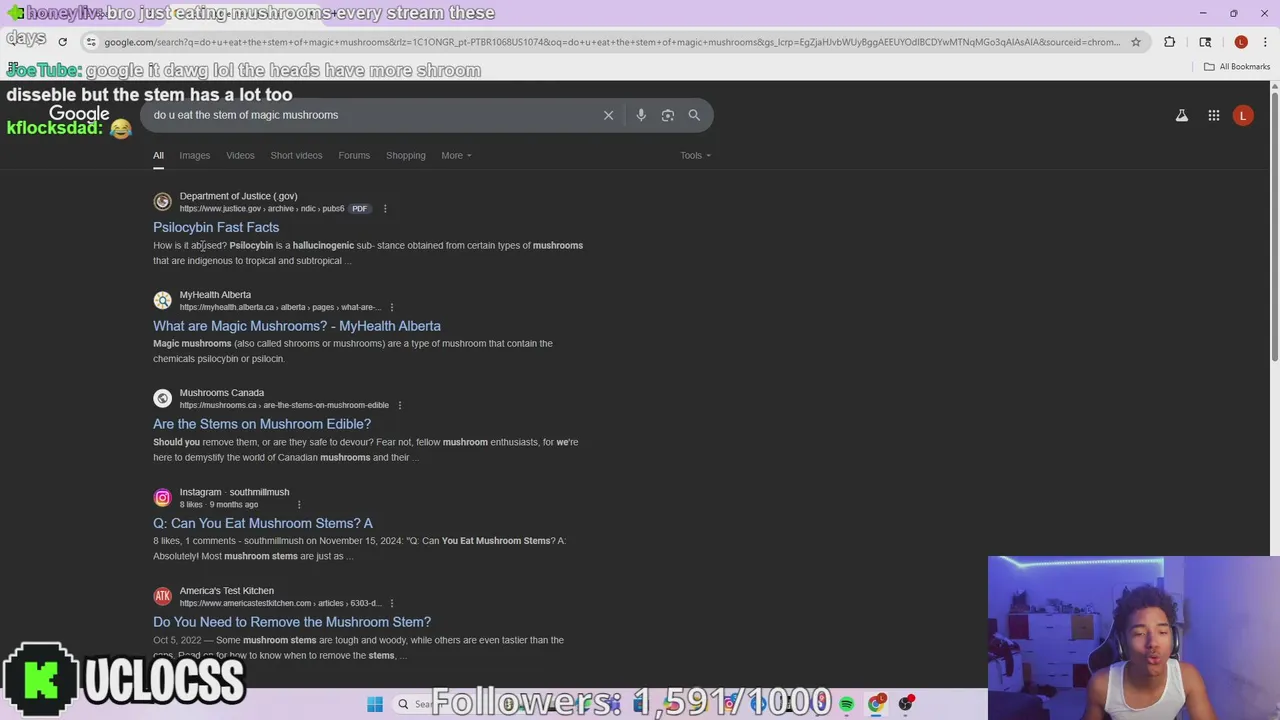Open site information icon in address bar
The image size is (1280, 720).
[x=91, y=42]
